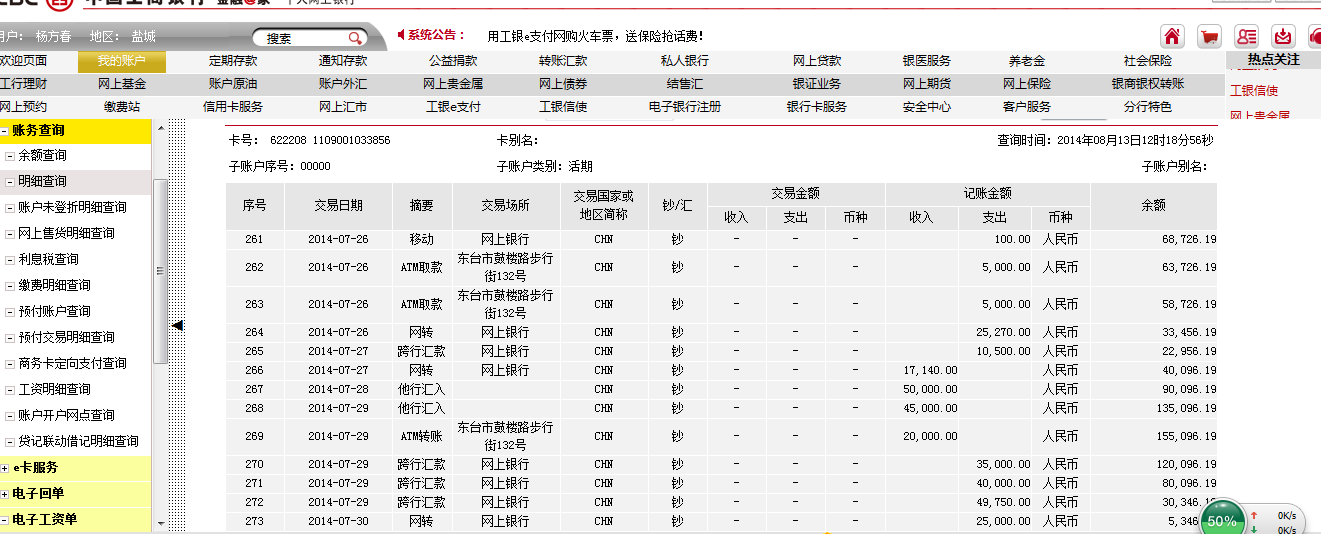Open the 网上保险 menu
1321x534 pixels.
1027,84
